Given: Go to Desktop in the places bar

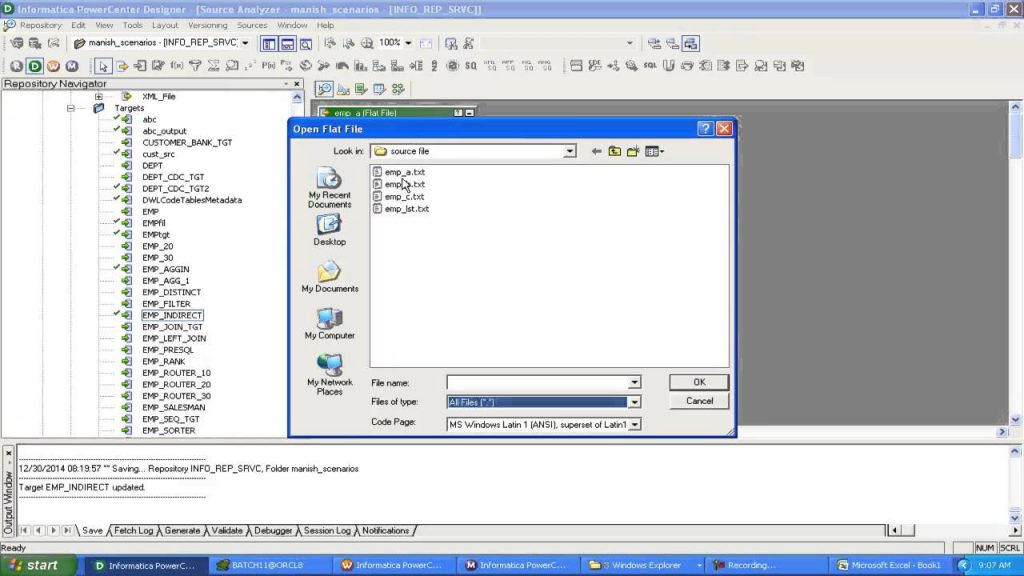Looking at the screenshot, I should [x=329, y=231].
